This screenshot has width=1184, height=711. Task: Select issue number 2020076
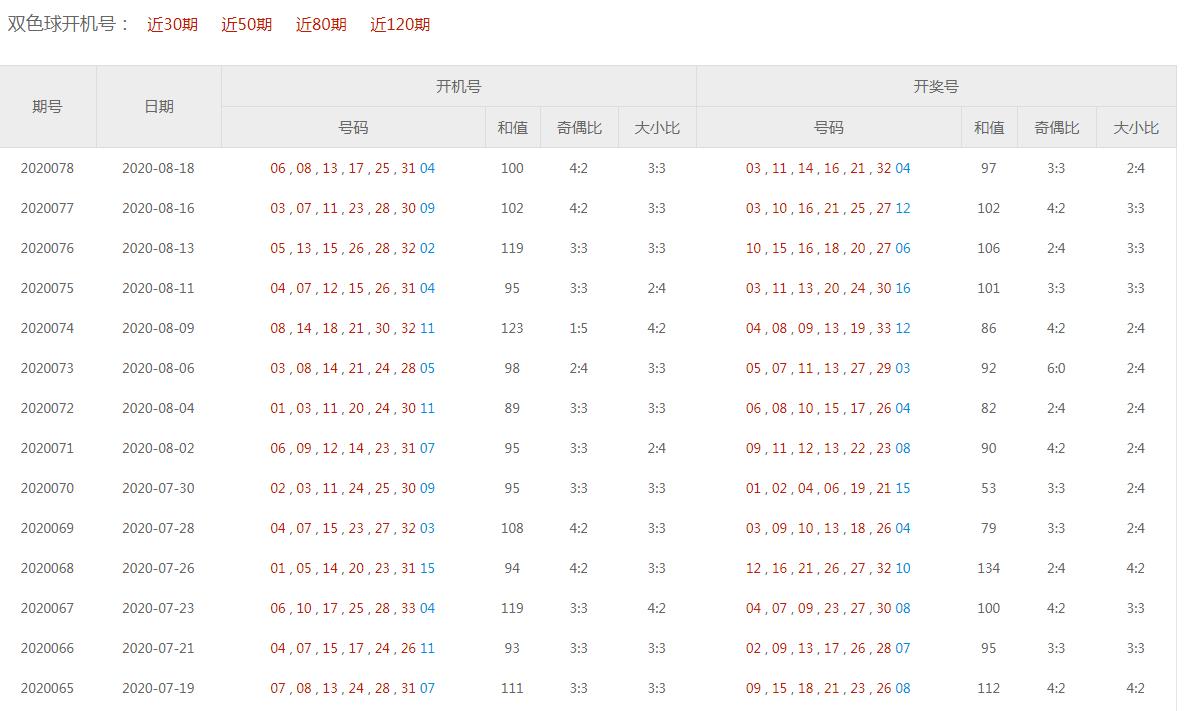pyautogui.click(x=47, y=248)
